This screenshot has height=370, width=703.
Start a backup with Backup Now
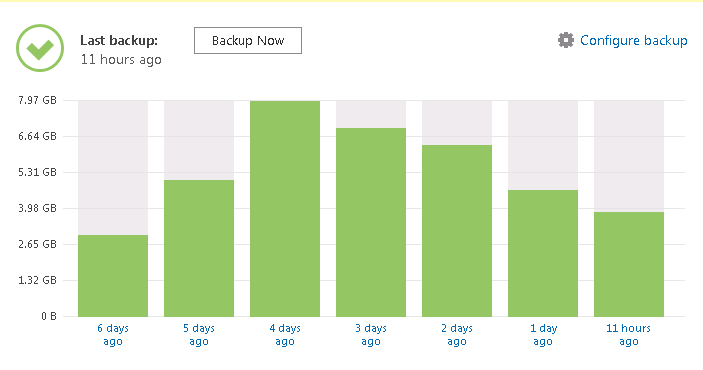click(x=248, y=40)
